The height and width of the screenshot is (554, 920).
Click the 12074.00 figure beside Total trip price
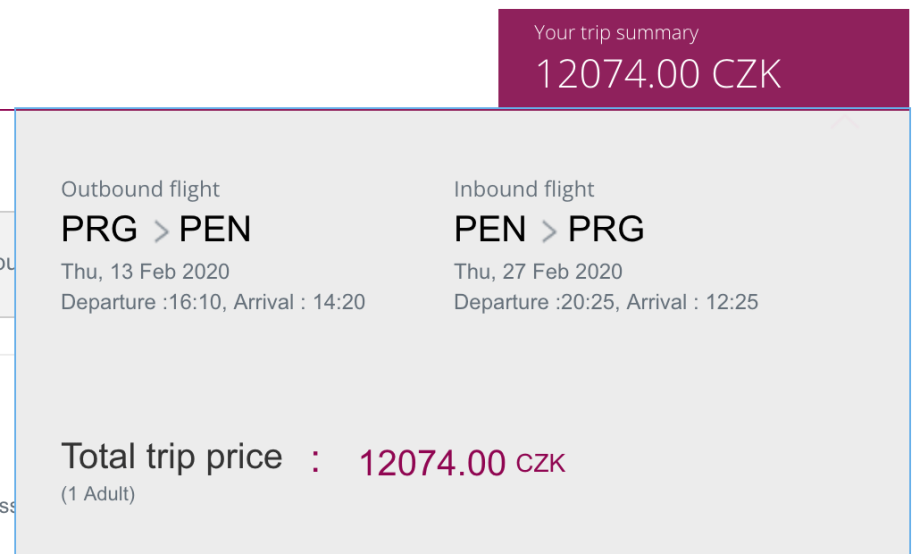click(432, 463)
